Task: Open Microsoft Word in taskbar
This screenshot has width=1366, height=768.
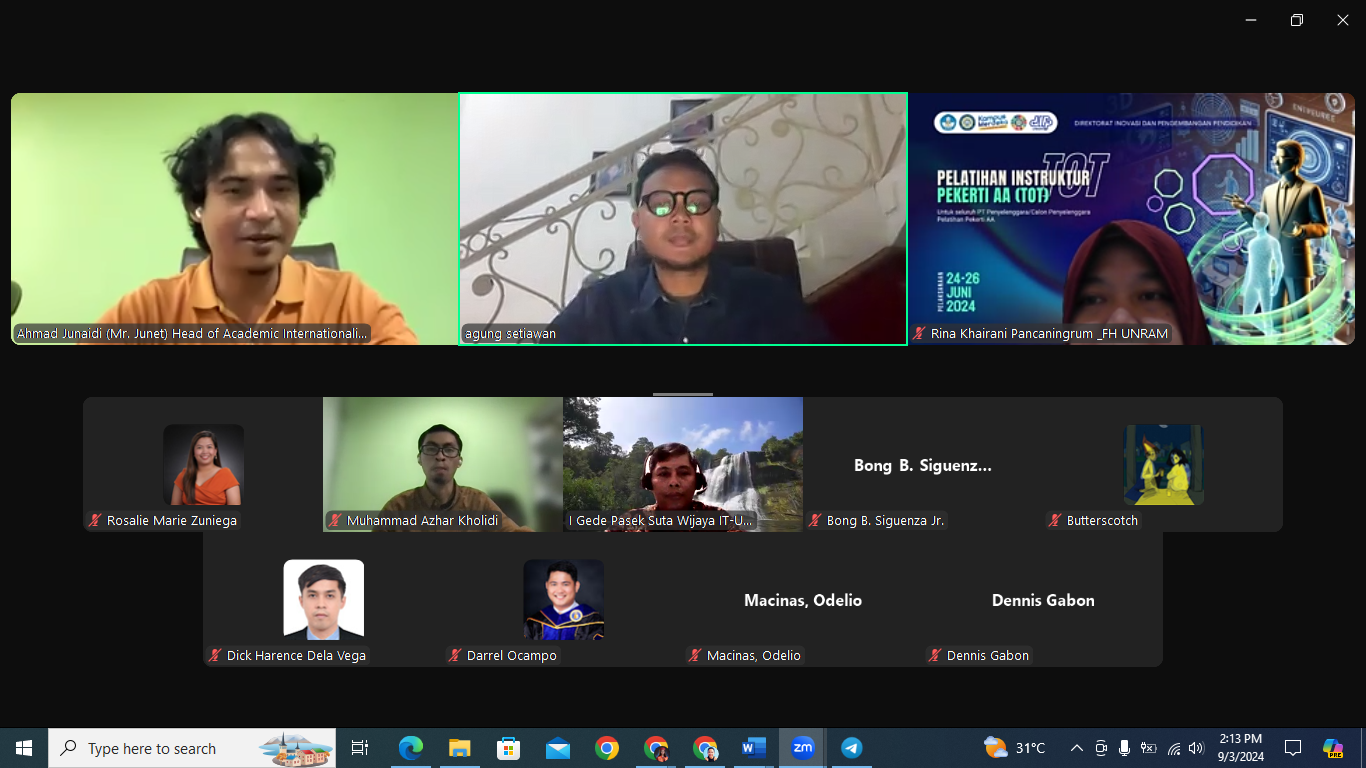Action: [x=753, y=748]
